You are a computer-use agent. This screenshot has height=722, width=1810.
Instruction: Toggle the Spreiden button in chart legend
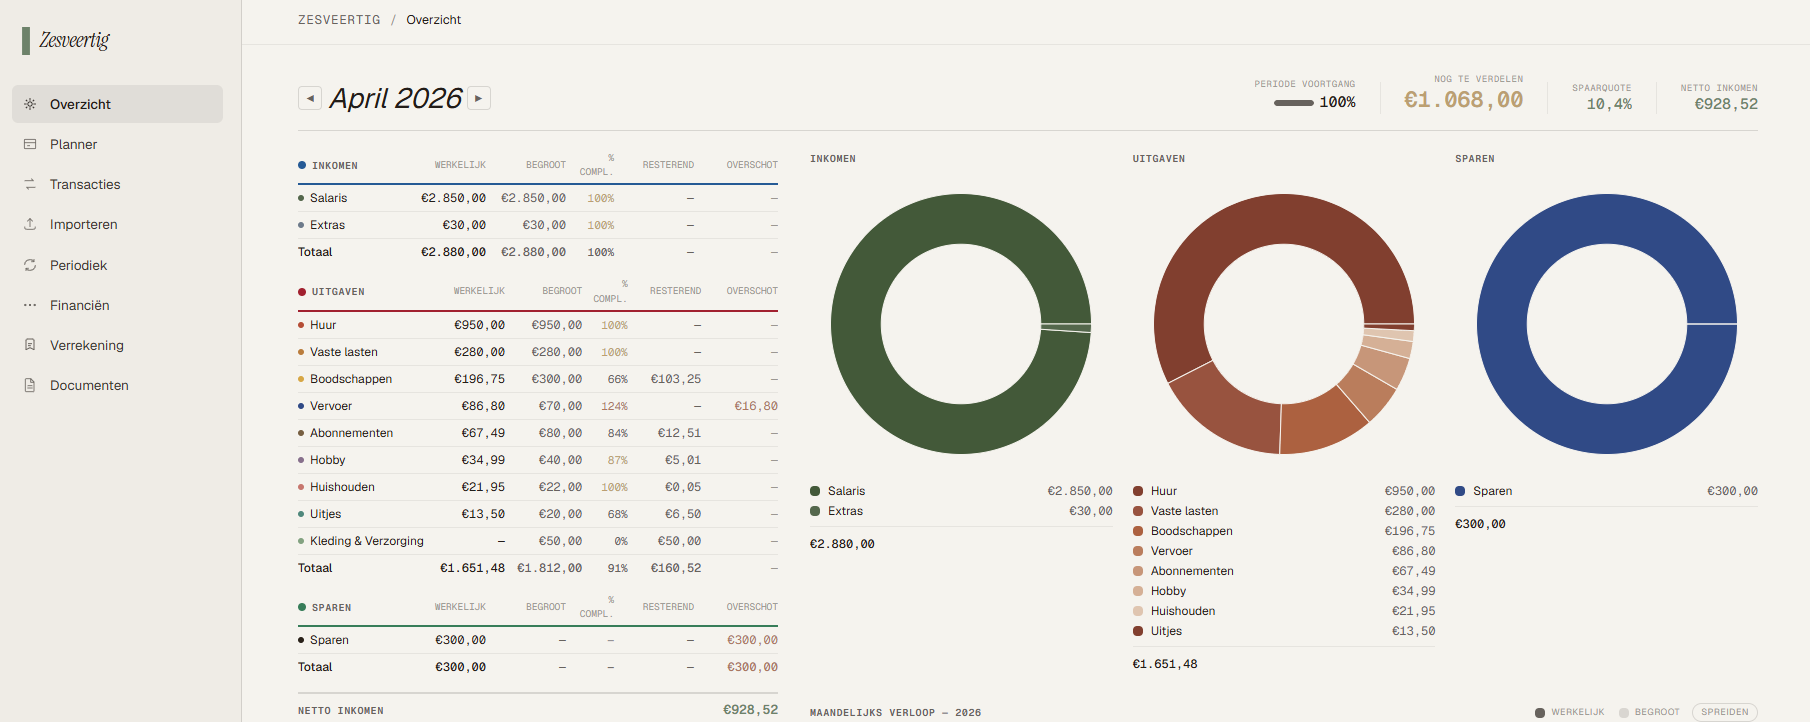click(1725, 712)
